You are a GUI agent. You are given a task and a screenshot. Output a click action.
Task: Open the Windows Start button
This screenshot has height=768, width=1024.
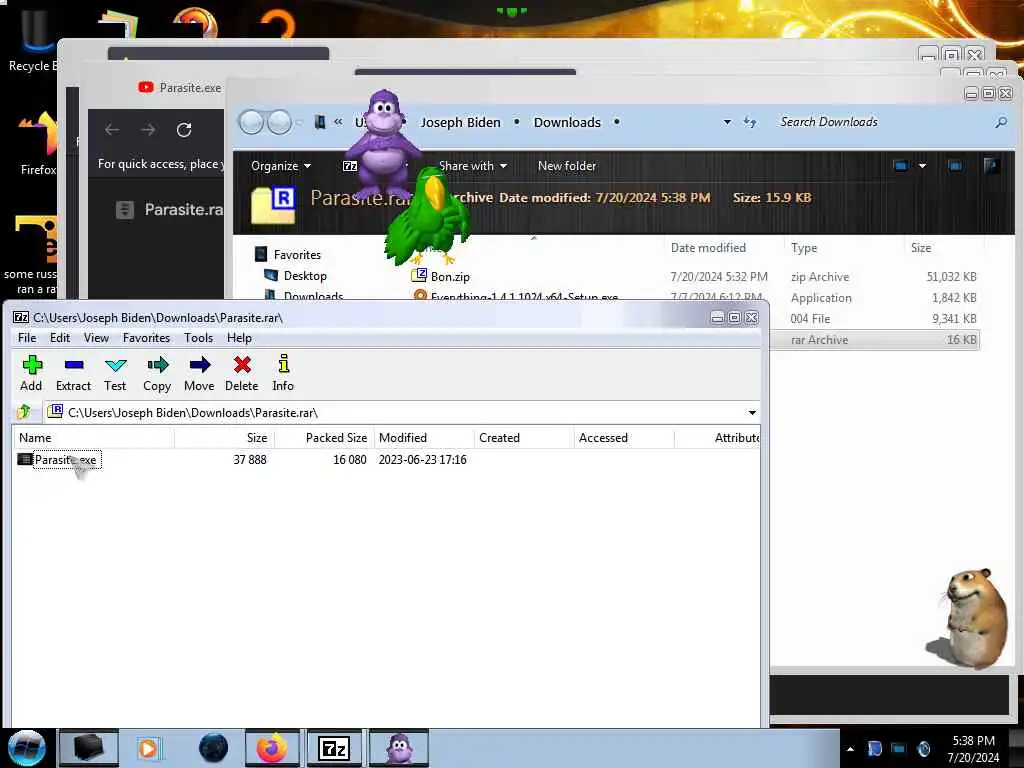click(x=27, y=748)
